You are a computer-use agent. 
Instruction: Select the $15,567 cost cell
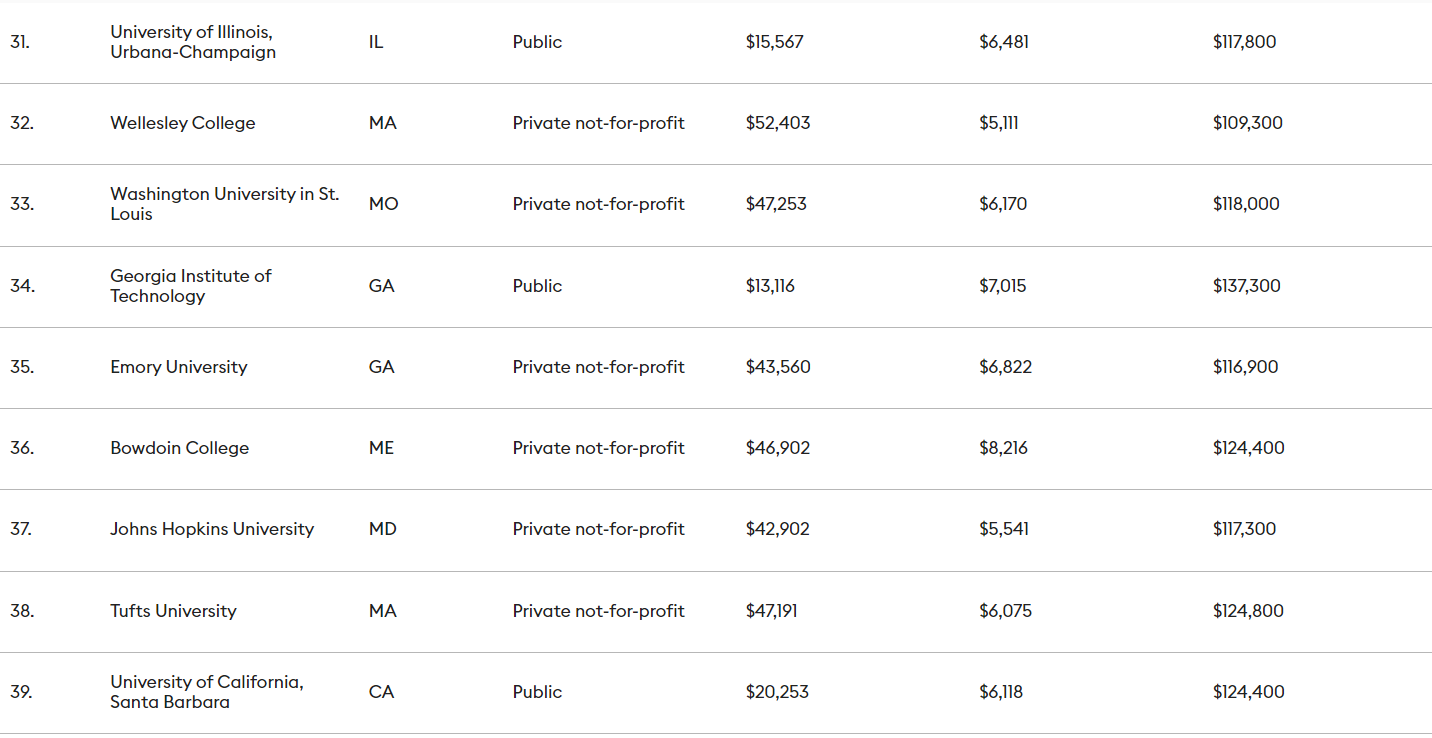click(774, 42)
